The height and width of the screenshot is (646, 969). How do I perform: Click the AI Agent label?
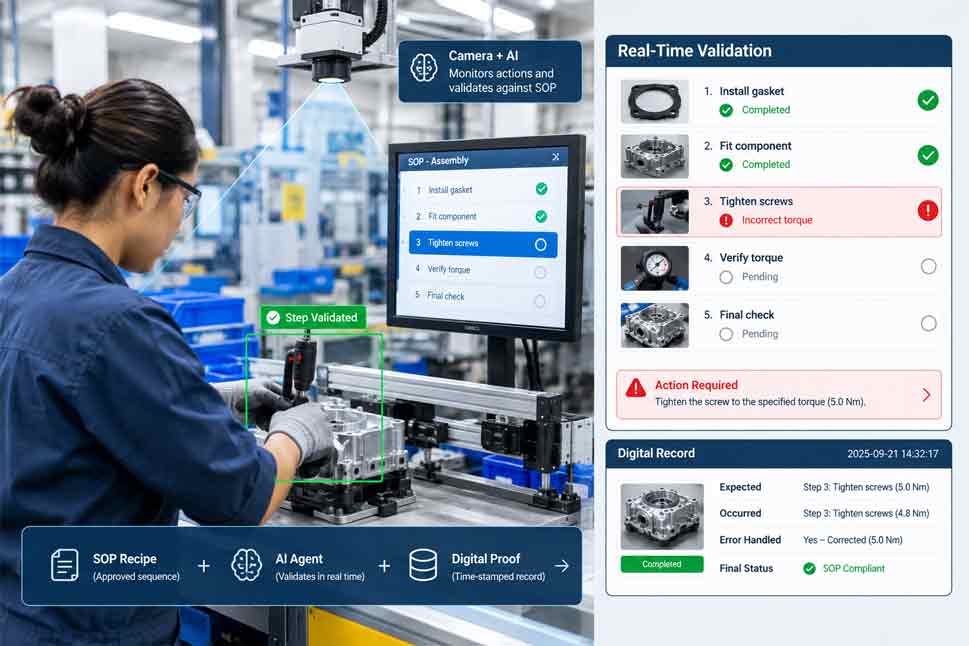[x=299, y=559]
